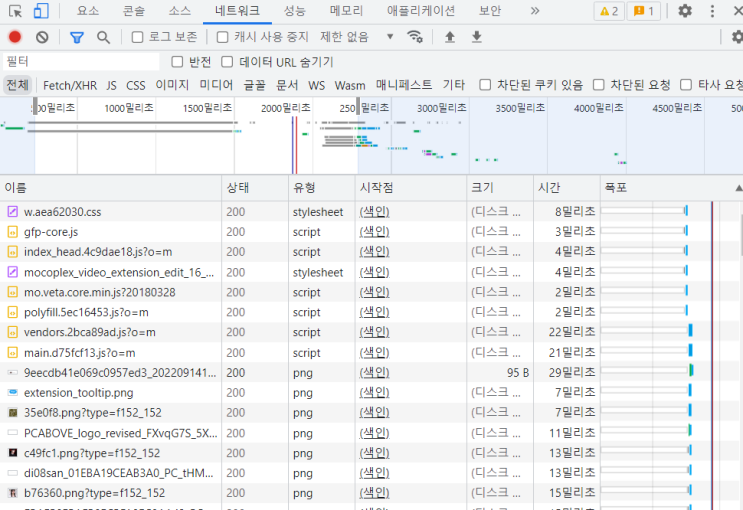743x510 pixels.
Task: Open the 보안 tab
Action: 490,11
